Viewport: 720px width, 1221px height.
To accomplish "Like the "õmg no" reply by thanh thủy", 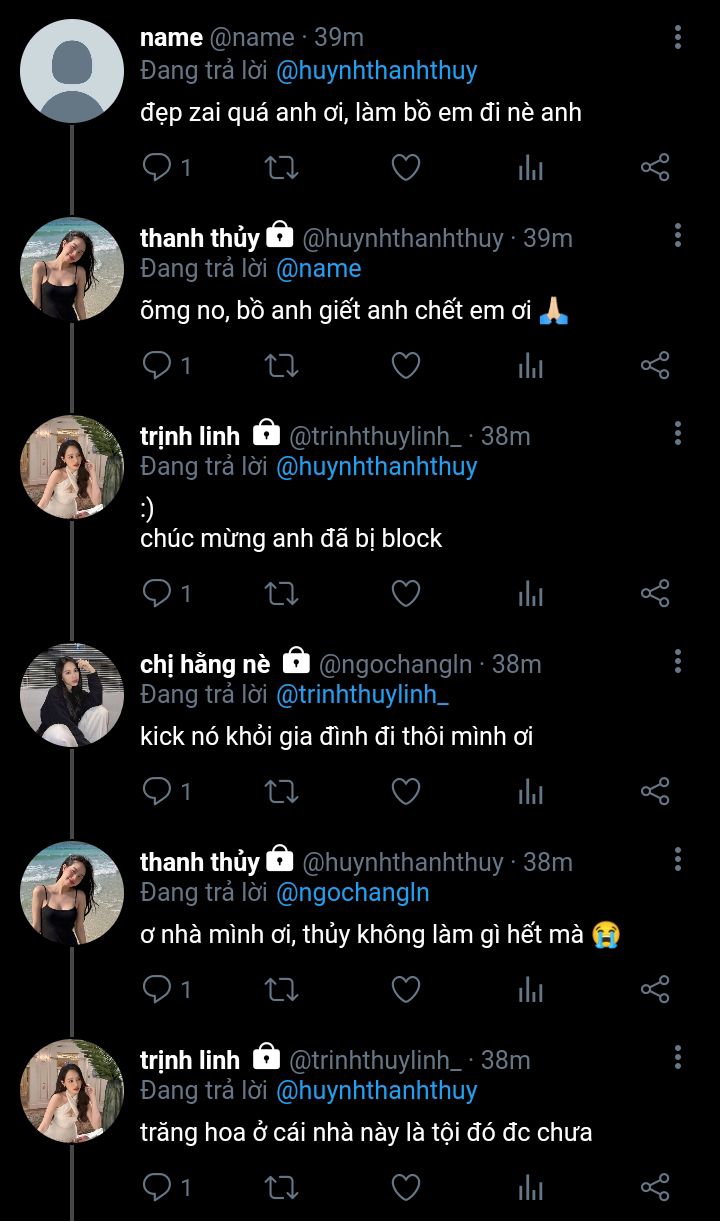I will click(x=405, y=366).
